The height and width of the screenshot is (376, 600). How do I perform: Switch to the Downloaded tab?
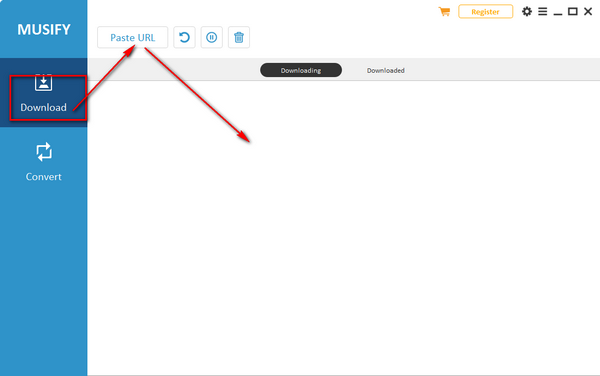385,70
